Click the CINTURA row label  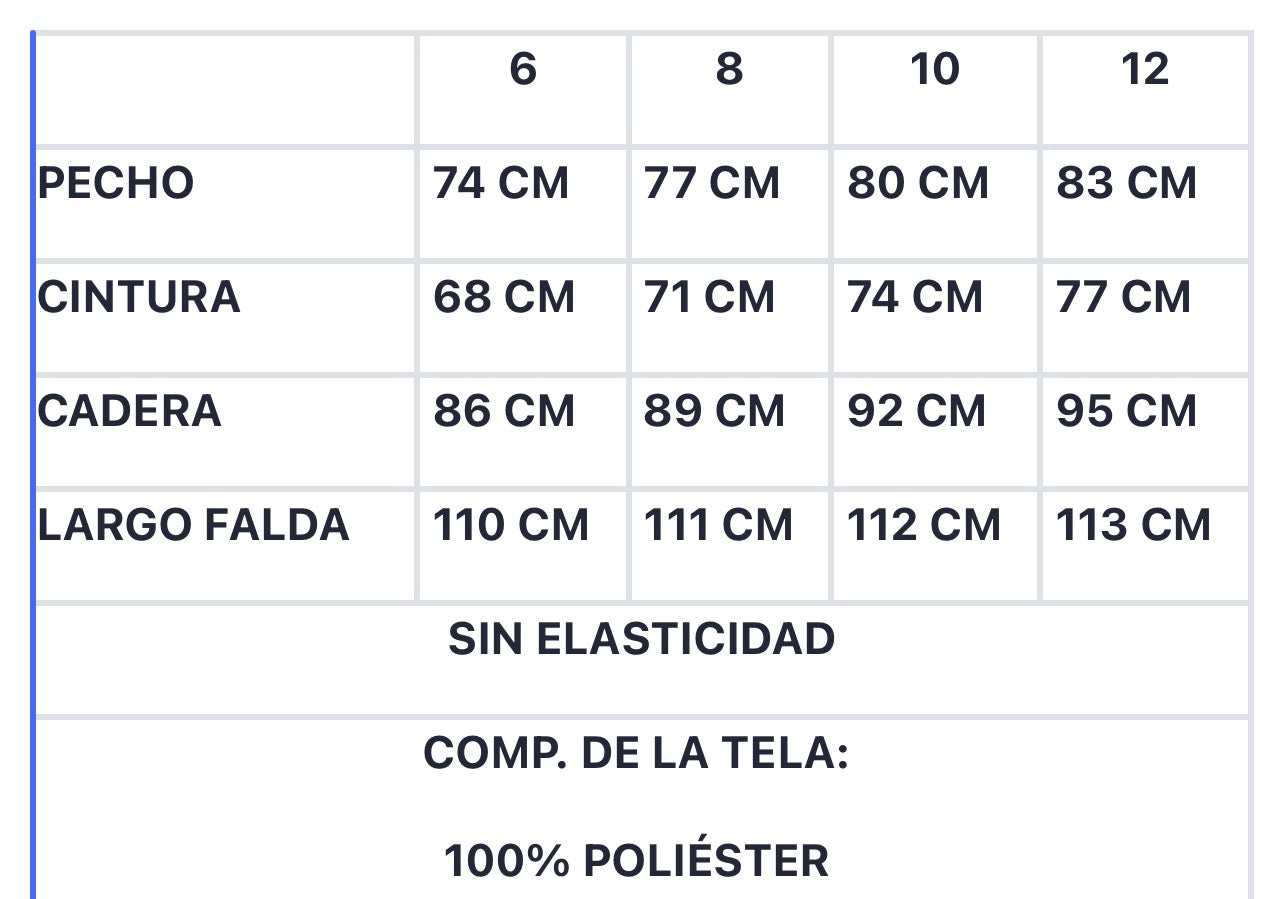click(139, 298)
